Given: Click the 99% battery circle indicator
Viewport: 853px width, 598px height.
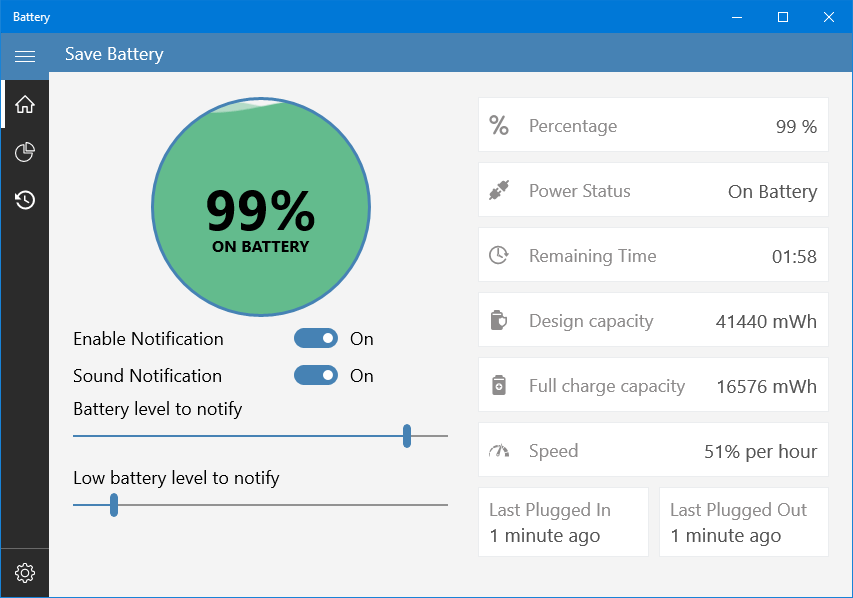Looking at the screenshot, I should [x=261, y=207].
